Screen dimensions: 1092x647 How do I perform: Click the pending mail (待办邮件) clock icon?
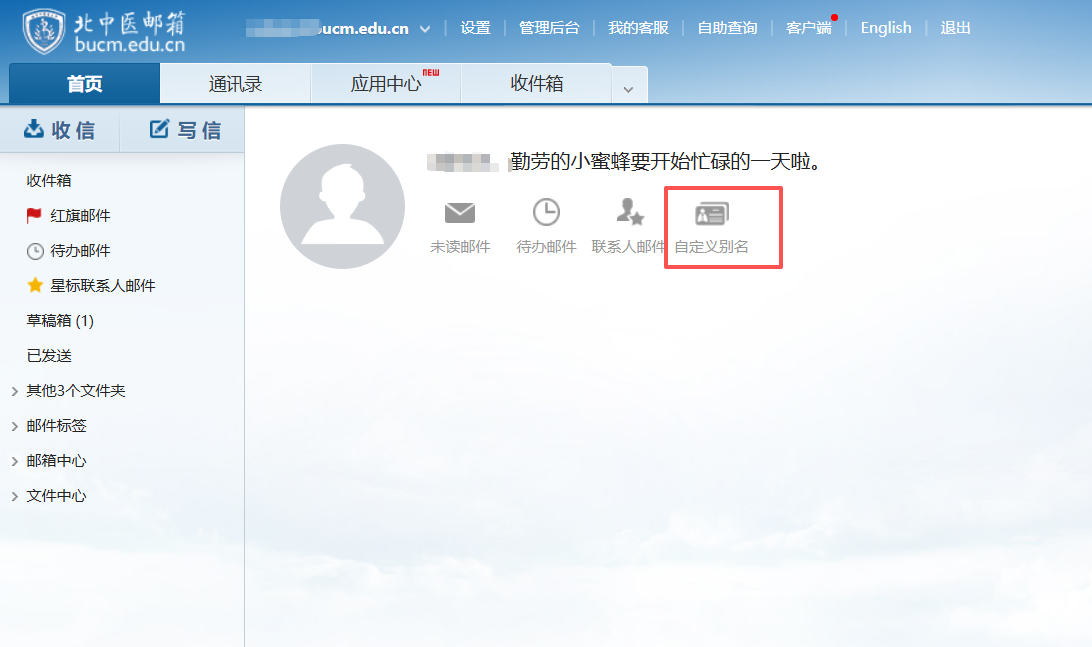point(546,213)
